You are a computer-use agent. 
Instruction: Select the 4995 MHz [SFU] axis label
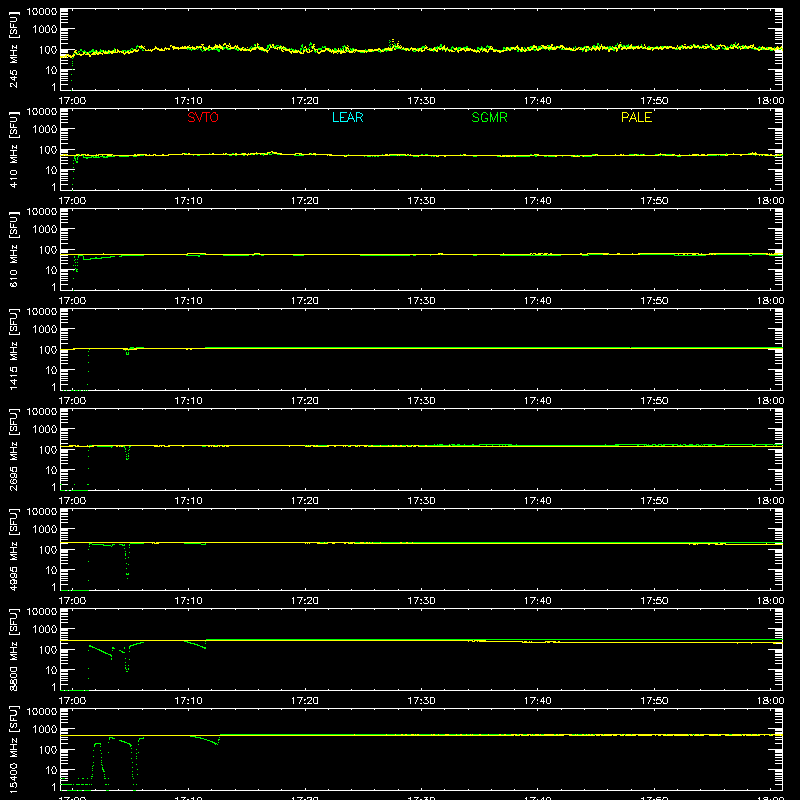coord(14,549)
